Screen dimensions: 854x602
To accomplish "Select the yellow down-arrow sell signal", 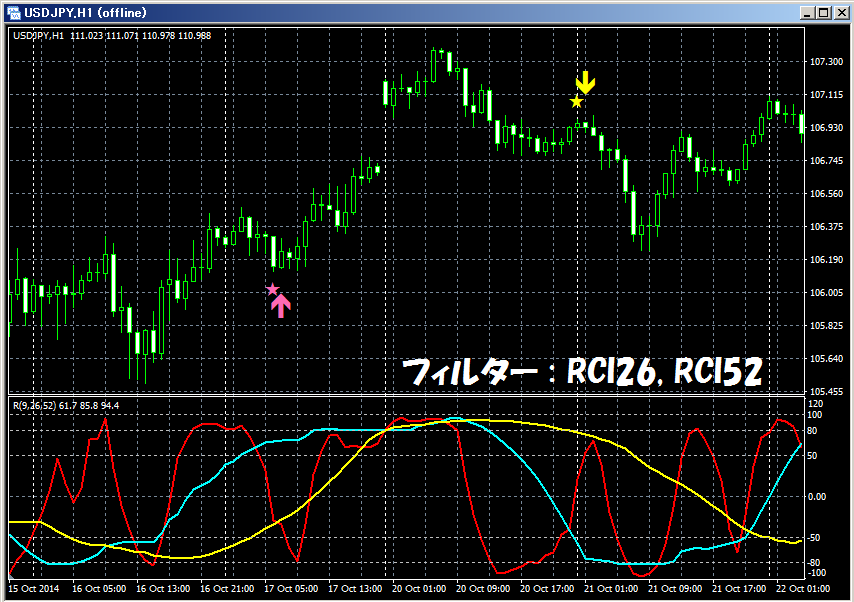I will coord(585,82).
